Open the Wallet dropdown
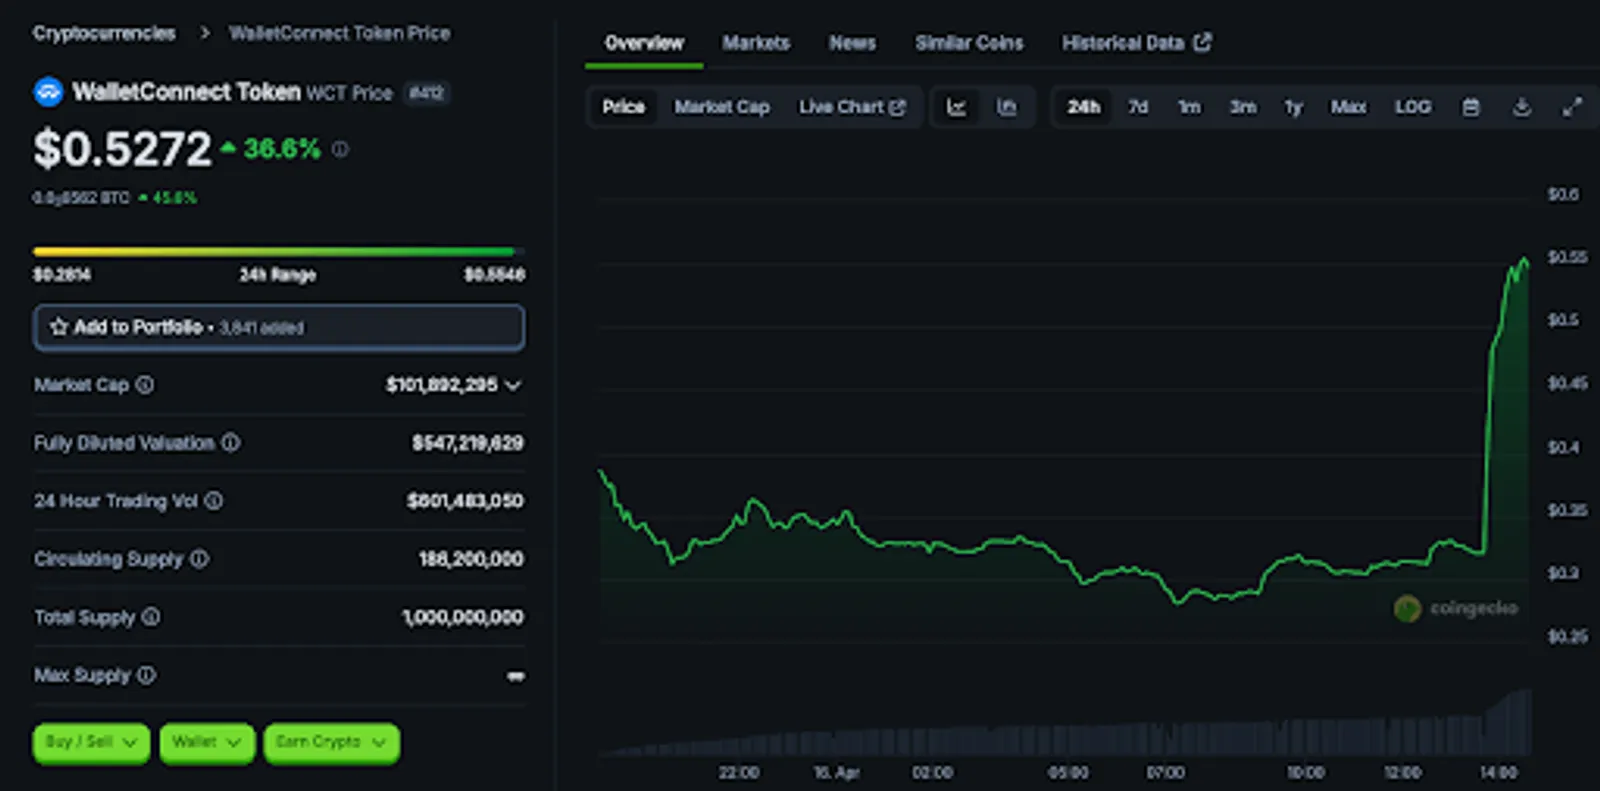The width and height of the screenshot is (1600, 791). (207, 743)
